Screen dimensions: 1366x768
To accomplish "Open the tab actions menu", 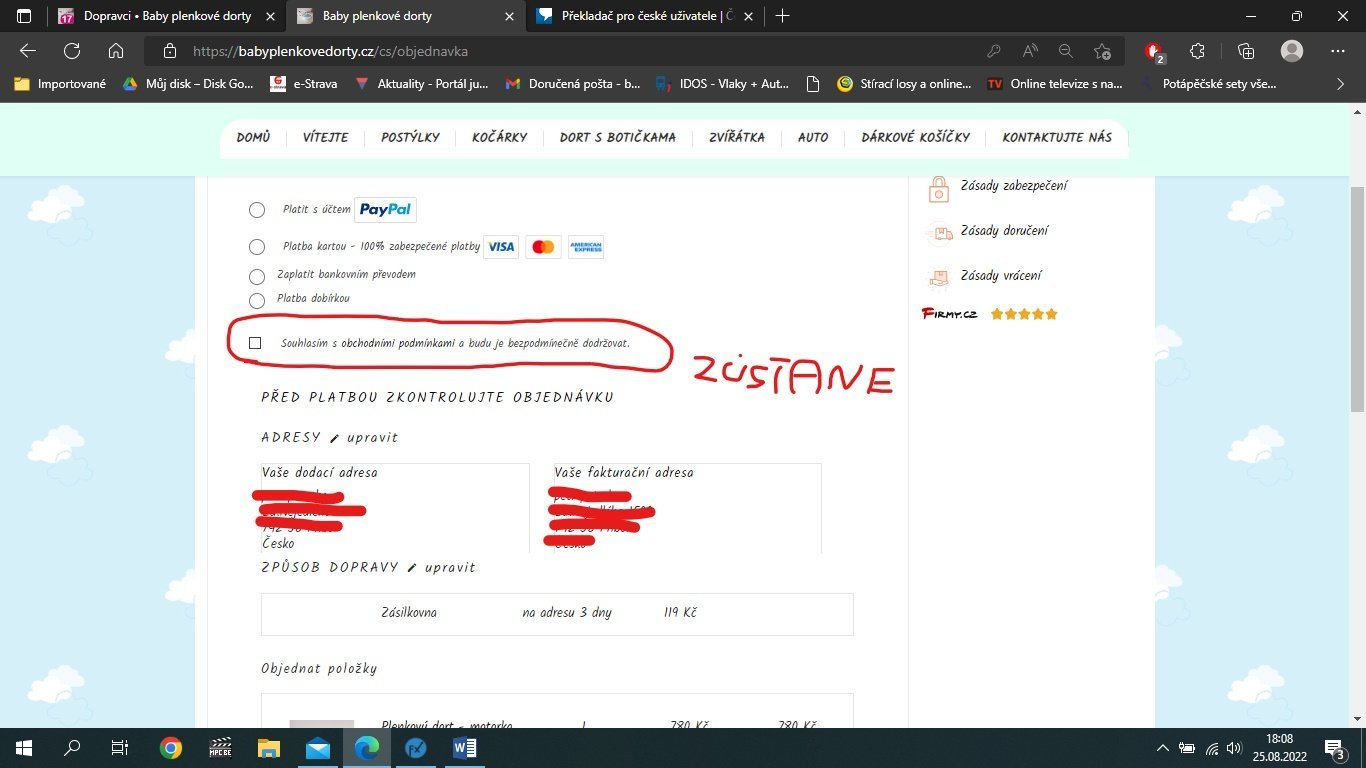I will point(24,16).
